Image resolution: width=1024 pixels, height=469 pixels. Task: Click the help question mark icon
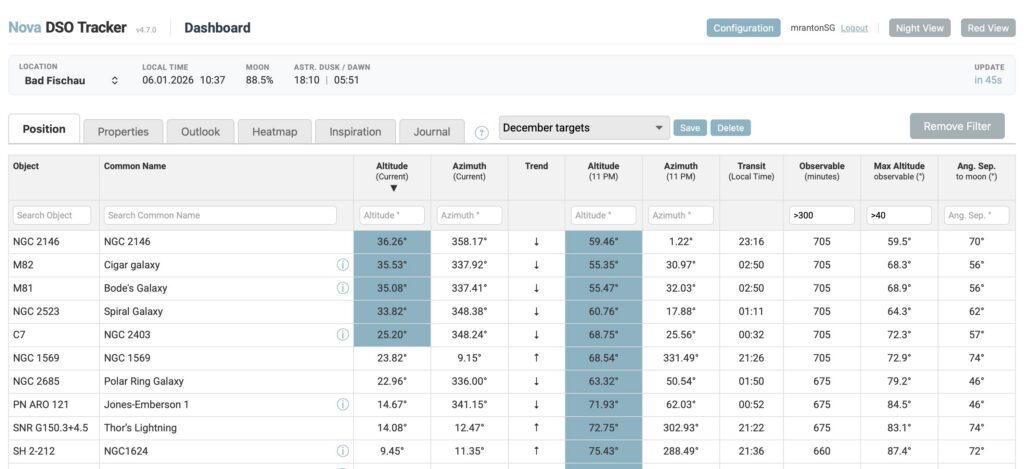point(481,132)
